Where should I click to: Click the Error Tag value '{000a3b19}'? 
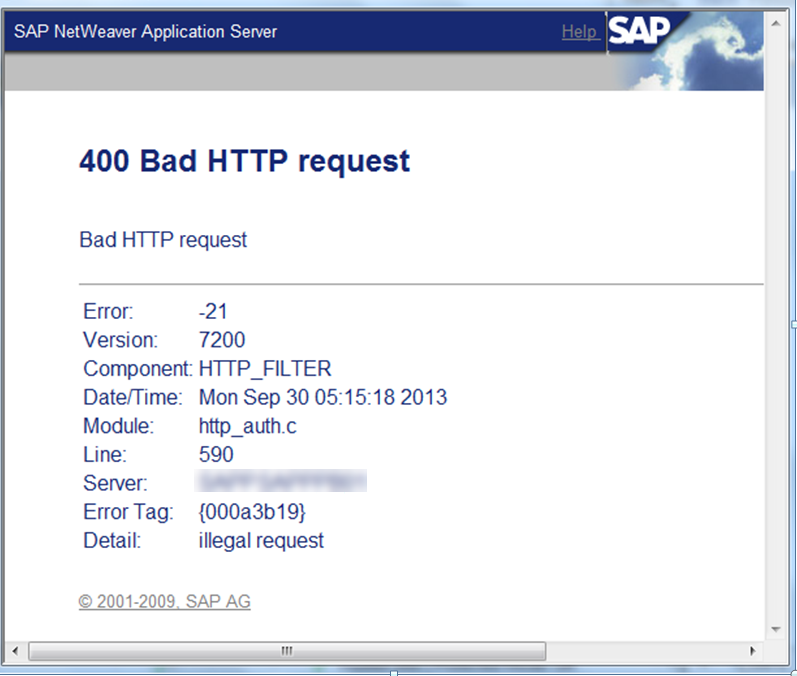(252, 512)
